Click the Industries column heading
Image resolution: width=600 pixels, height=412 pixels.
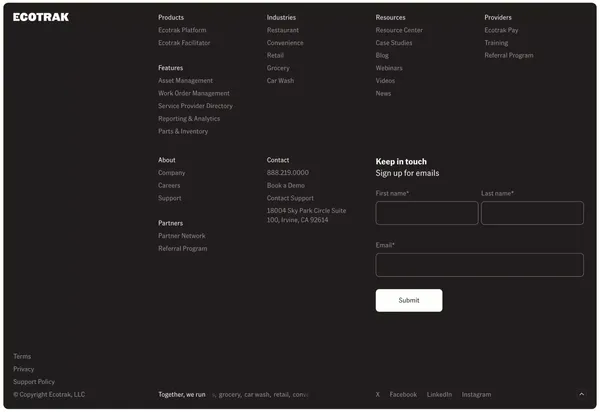[281, 17]
